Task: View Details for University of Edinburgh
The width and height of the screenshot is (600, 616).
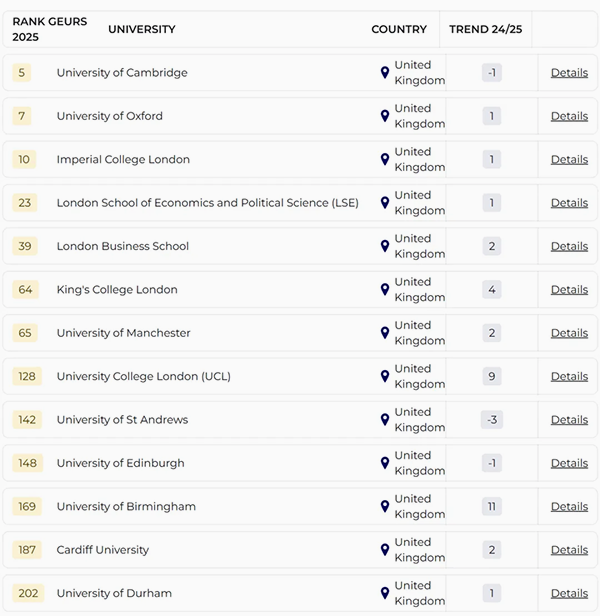Action: pyautogui.click(x=569, y=463)
